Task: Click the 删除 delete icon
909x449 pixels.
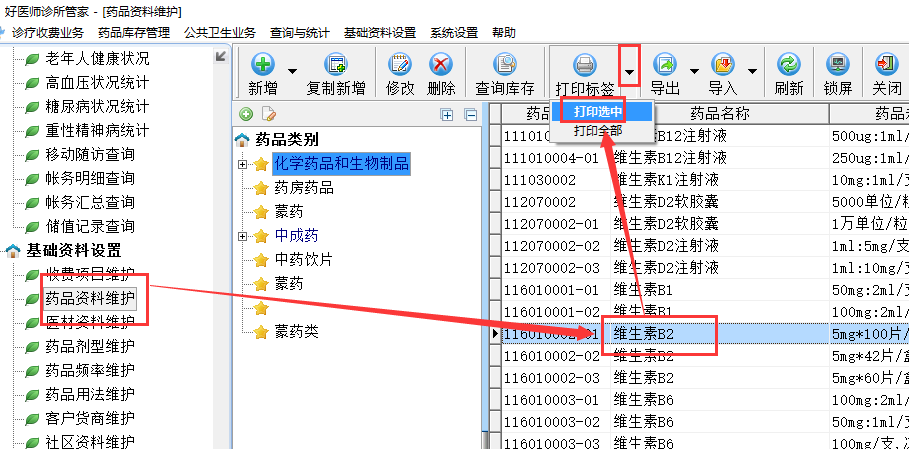Action: coord(441,63)
